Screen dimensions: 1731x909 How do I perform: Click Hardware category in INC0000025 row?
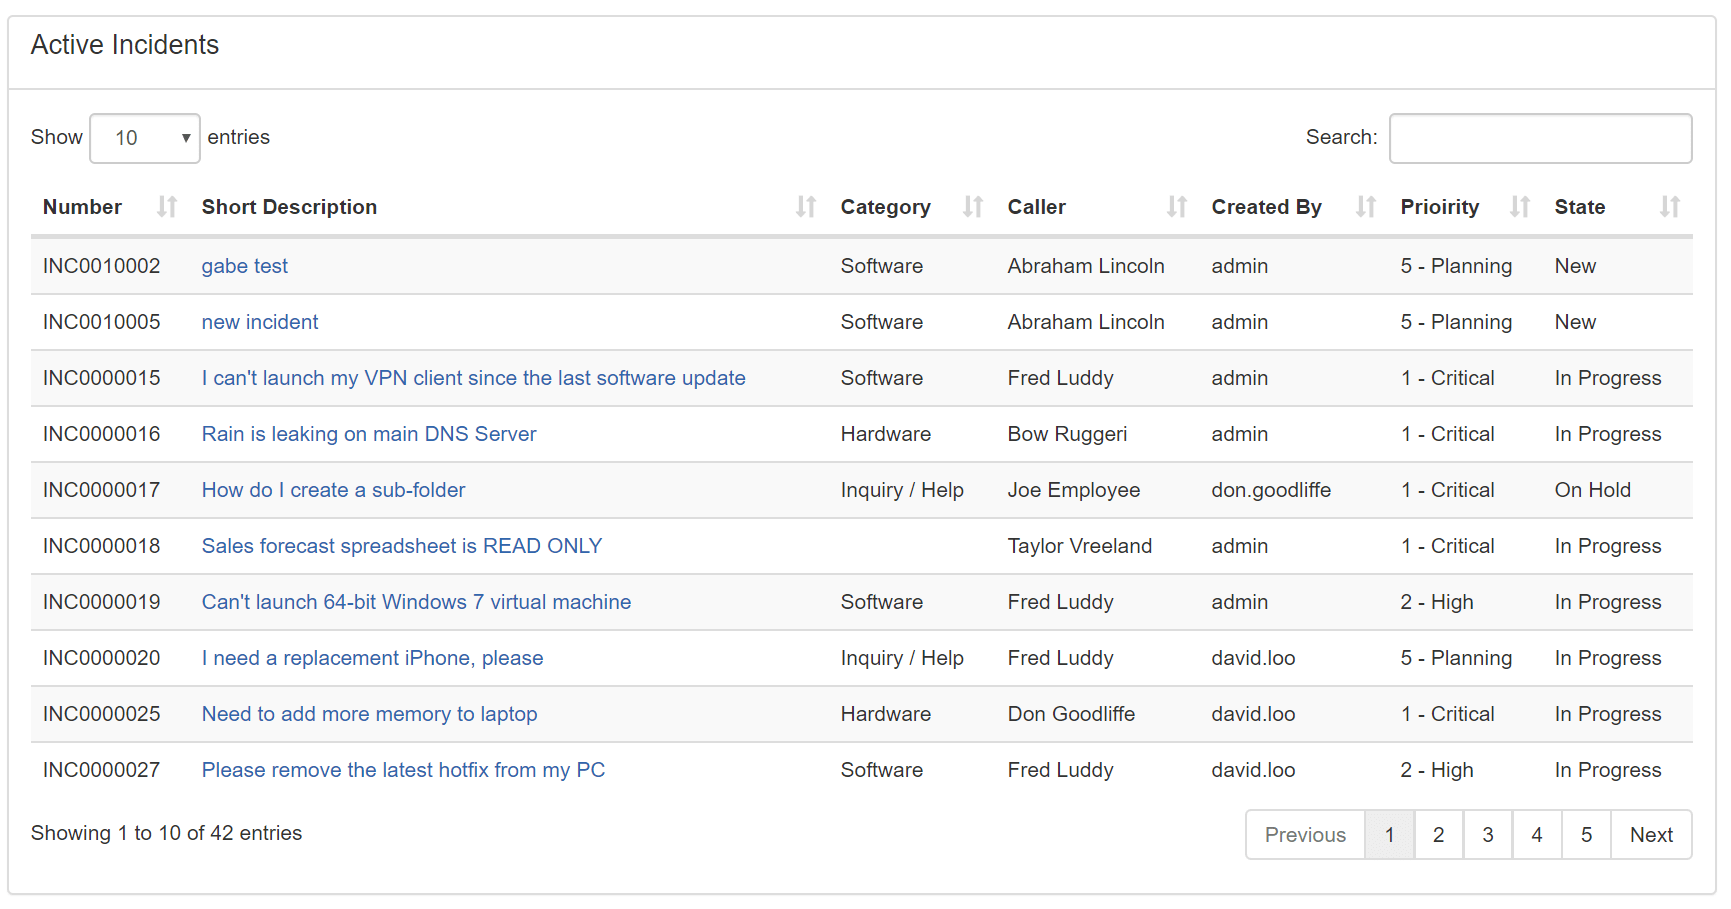[x=886, y=714]
